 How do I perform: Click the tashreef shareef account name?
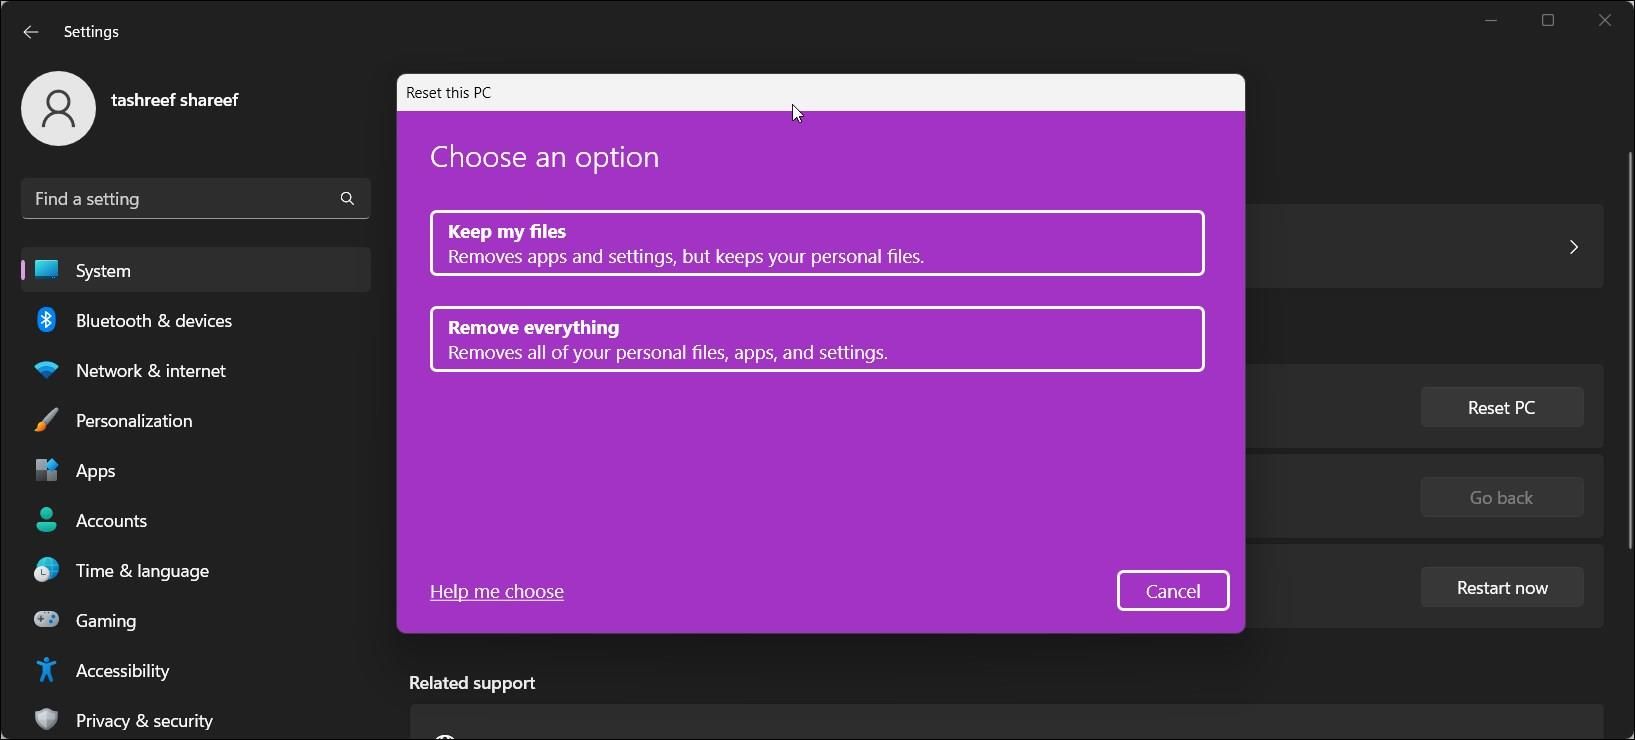(175, 100)
